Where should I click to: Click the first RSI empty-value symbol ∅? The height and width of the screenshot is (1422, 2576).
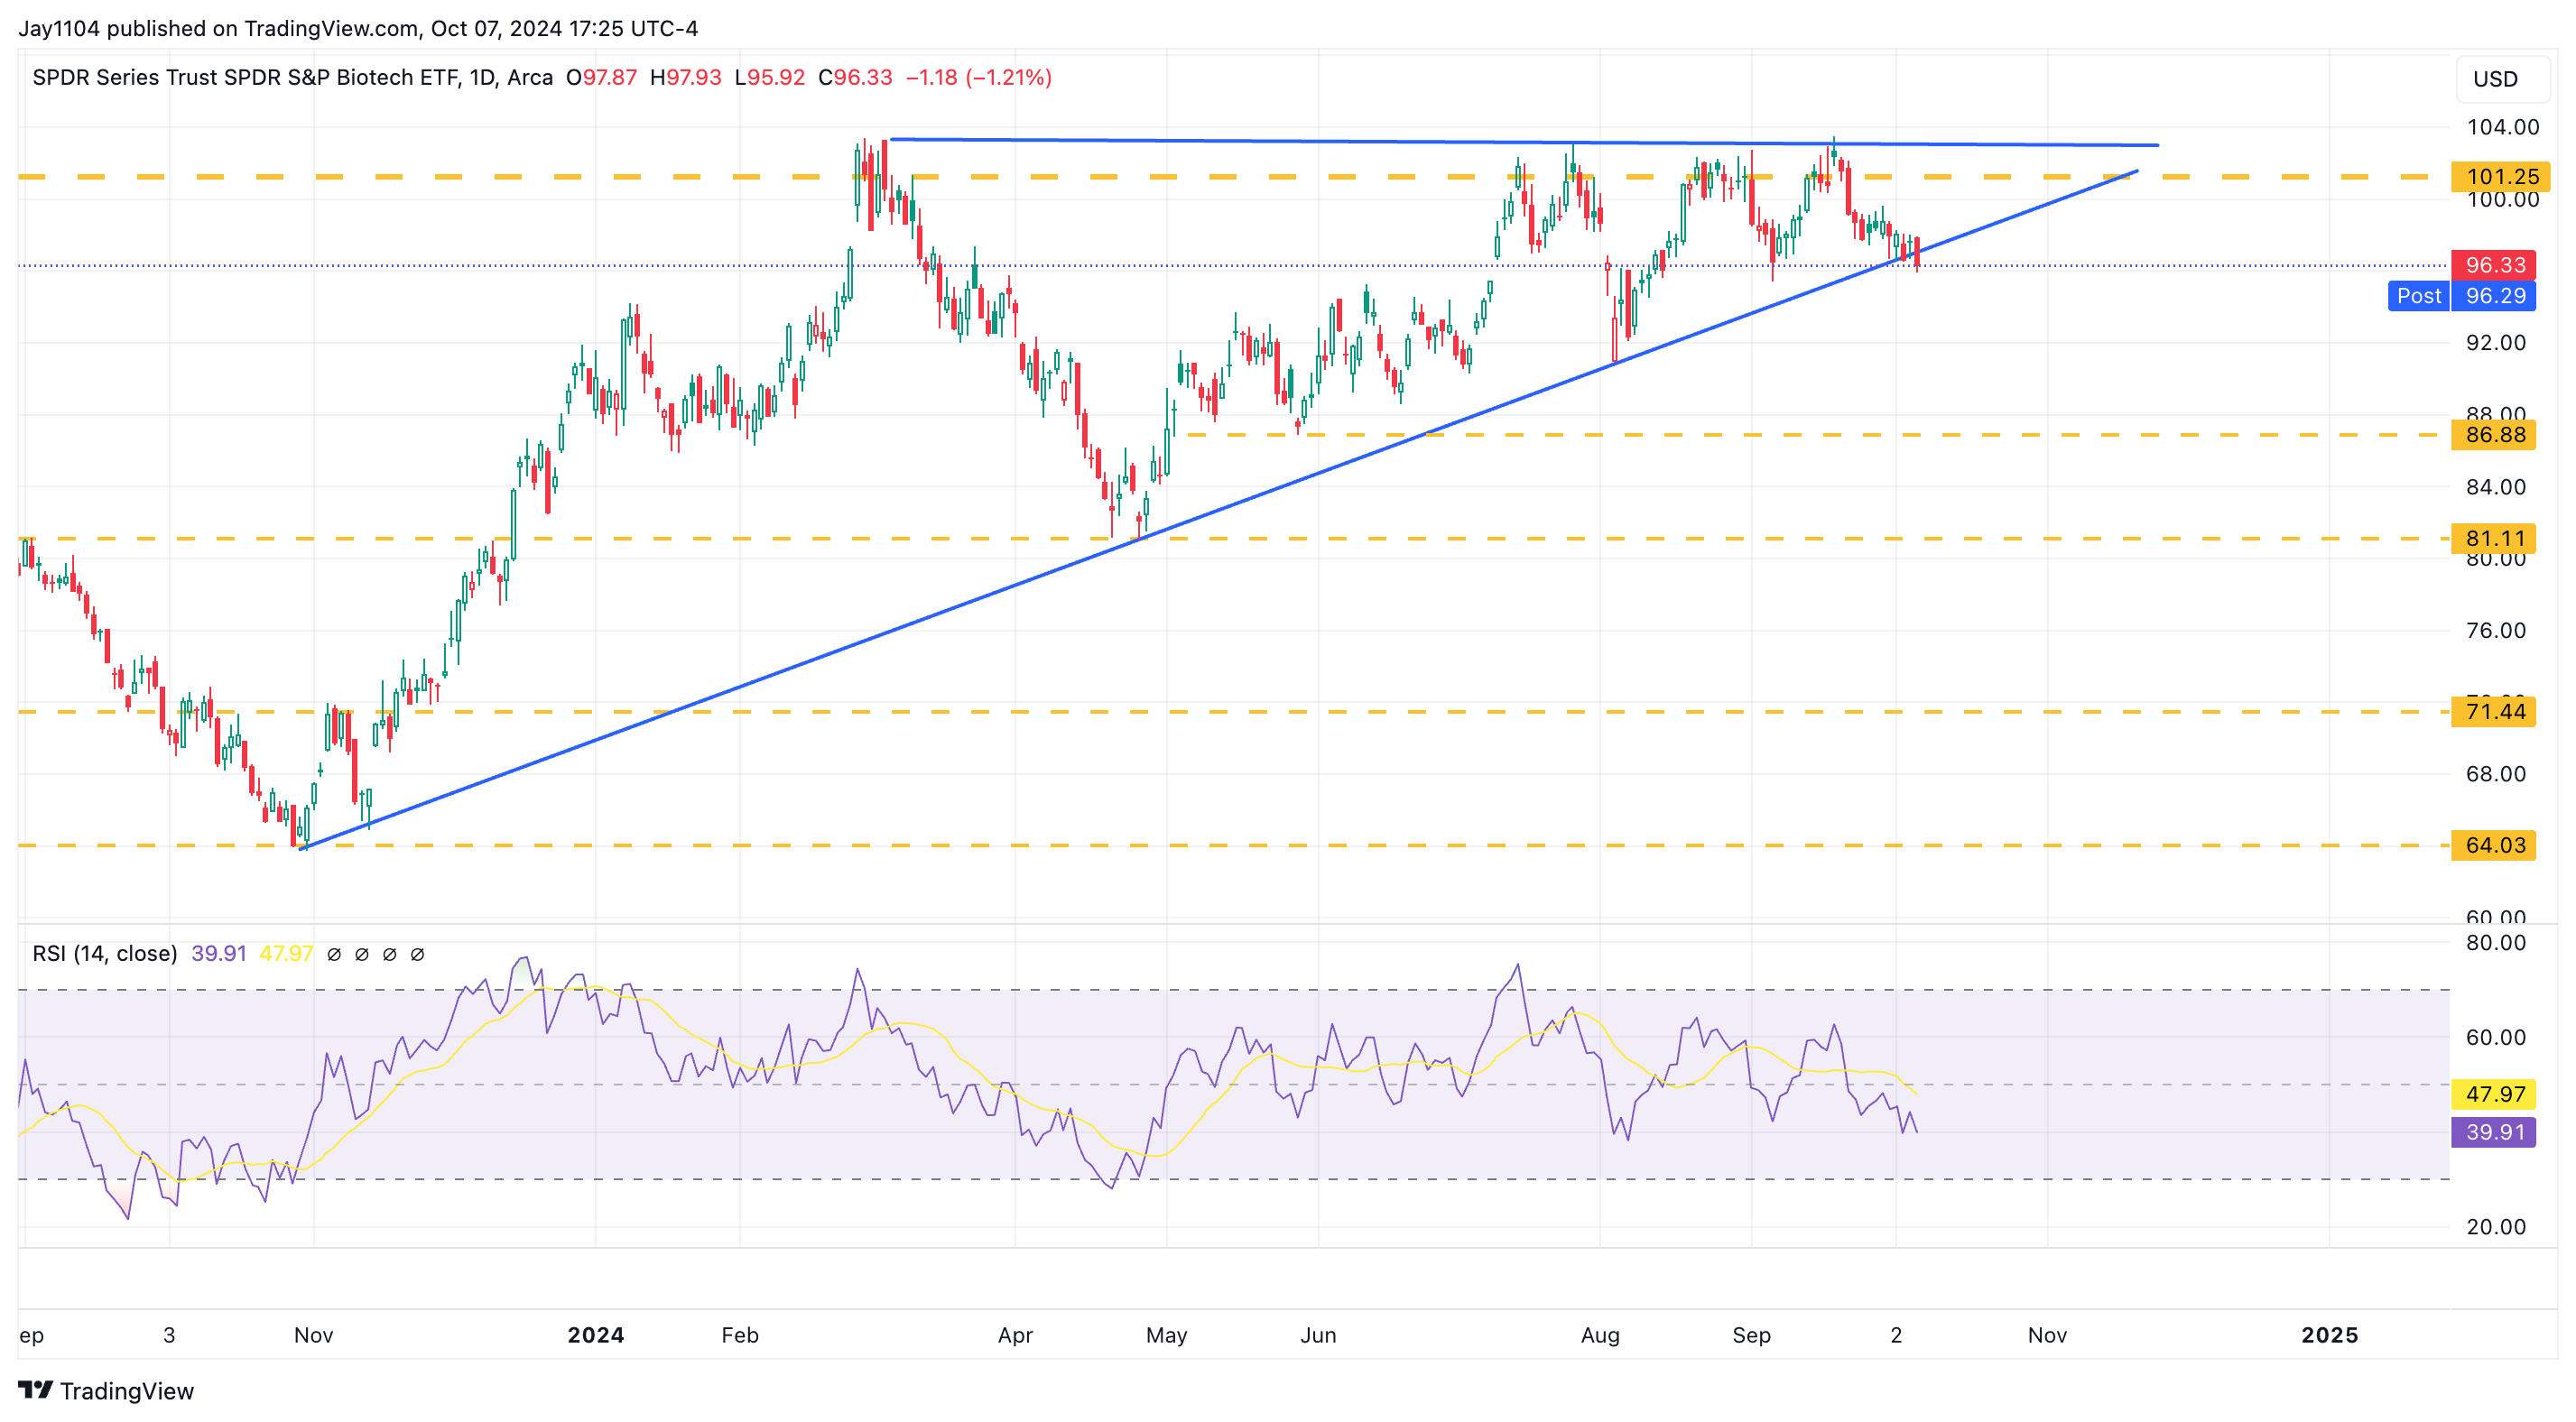click(334, 955)
